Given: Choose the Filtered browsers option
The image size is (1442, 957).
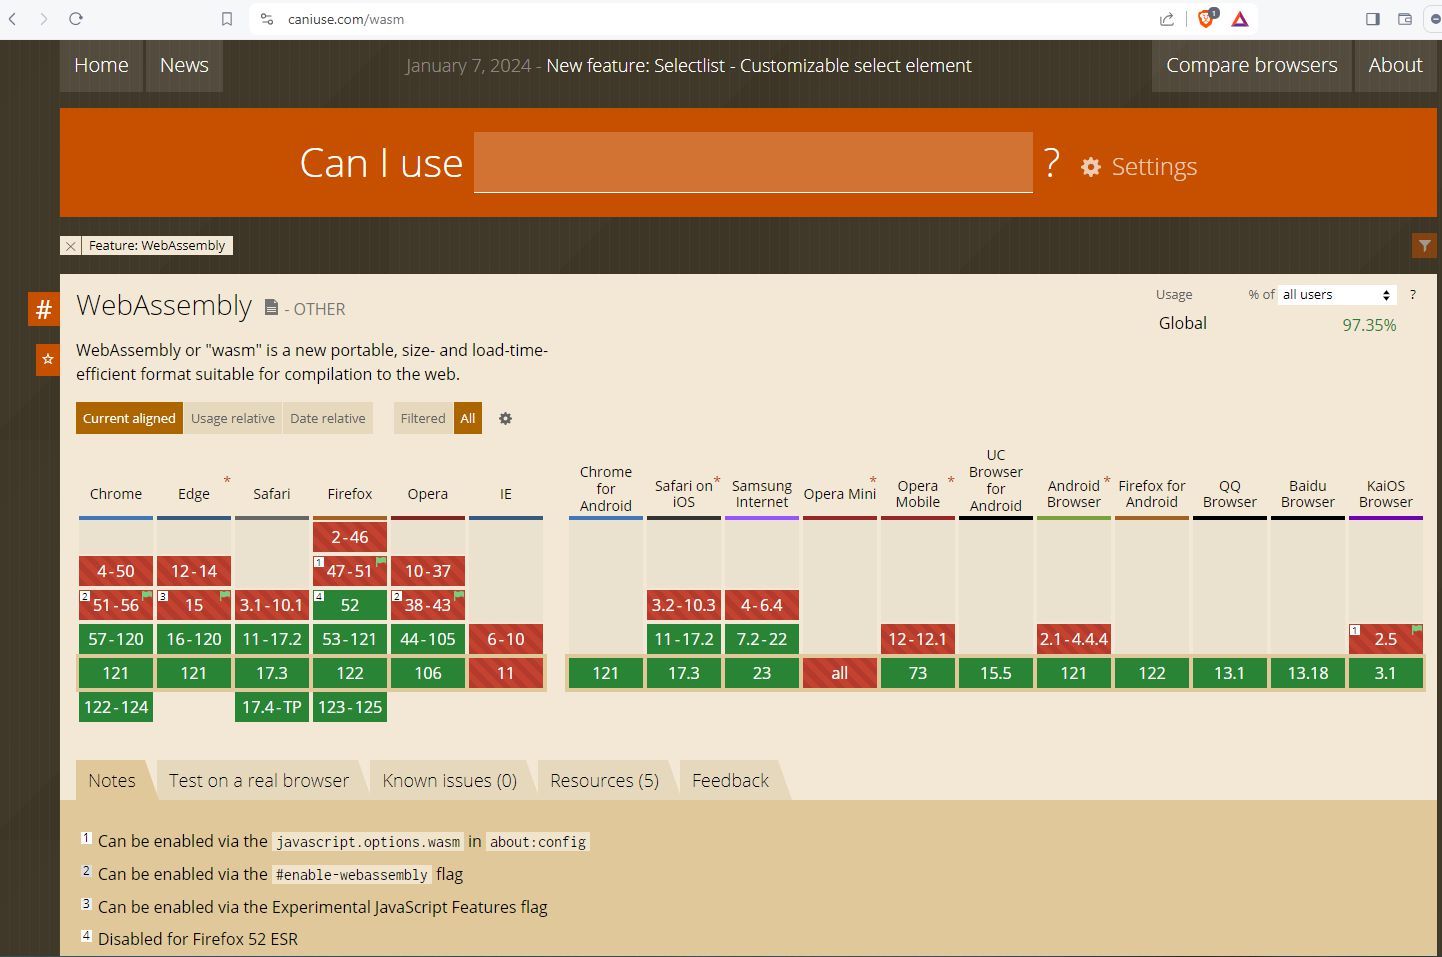Looking at the screenshot, I should [x=423, y=419].
